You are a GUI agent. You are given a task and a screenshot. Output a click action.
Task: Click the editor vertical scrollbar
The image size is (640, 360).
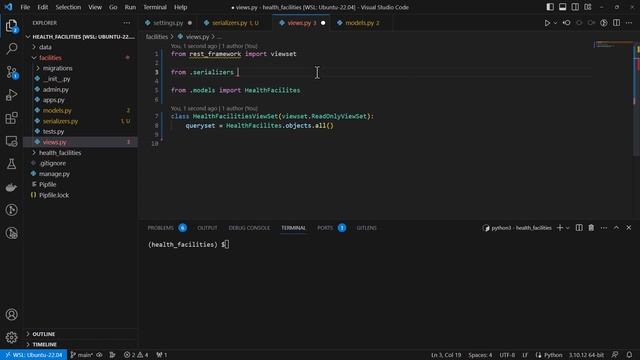[x=636, y=98]
